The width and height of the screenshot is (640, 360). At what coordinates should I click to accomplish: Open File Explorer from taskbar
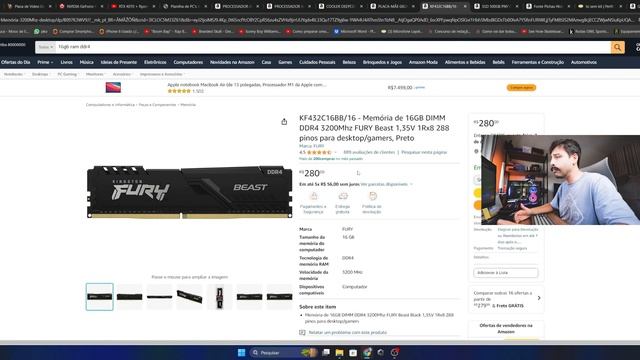coord(339,352)
